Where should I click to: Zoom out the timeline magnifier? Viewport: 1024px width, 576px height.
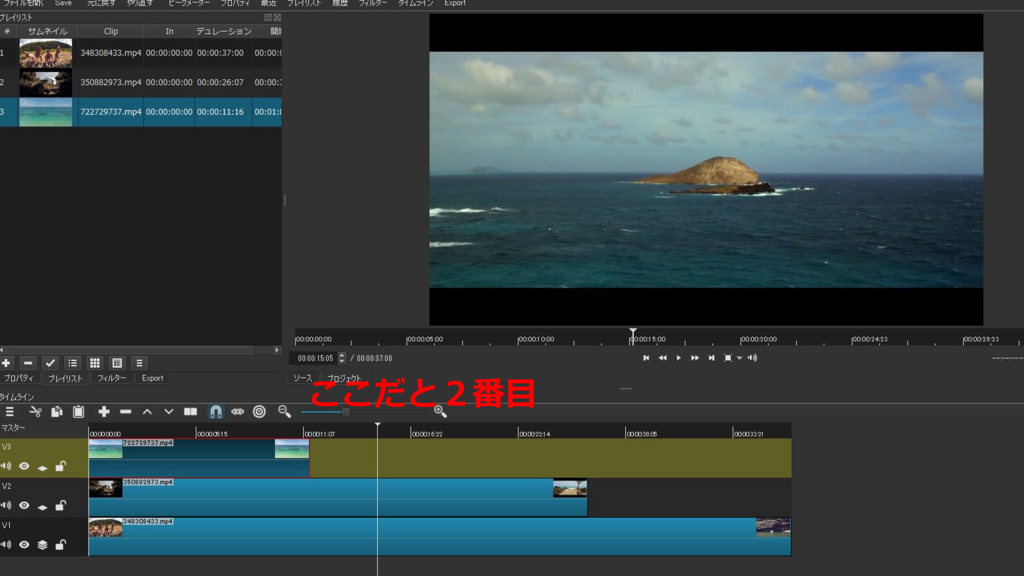[284, 411]
